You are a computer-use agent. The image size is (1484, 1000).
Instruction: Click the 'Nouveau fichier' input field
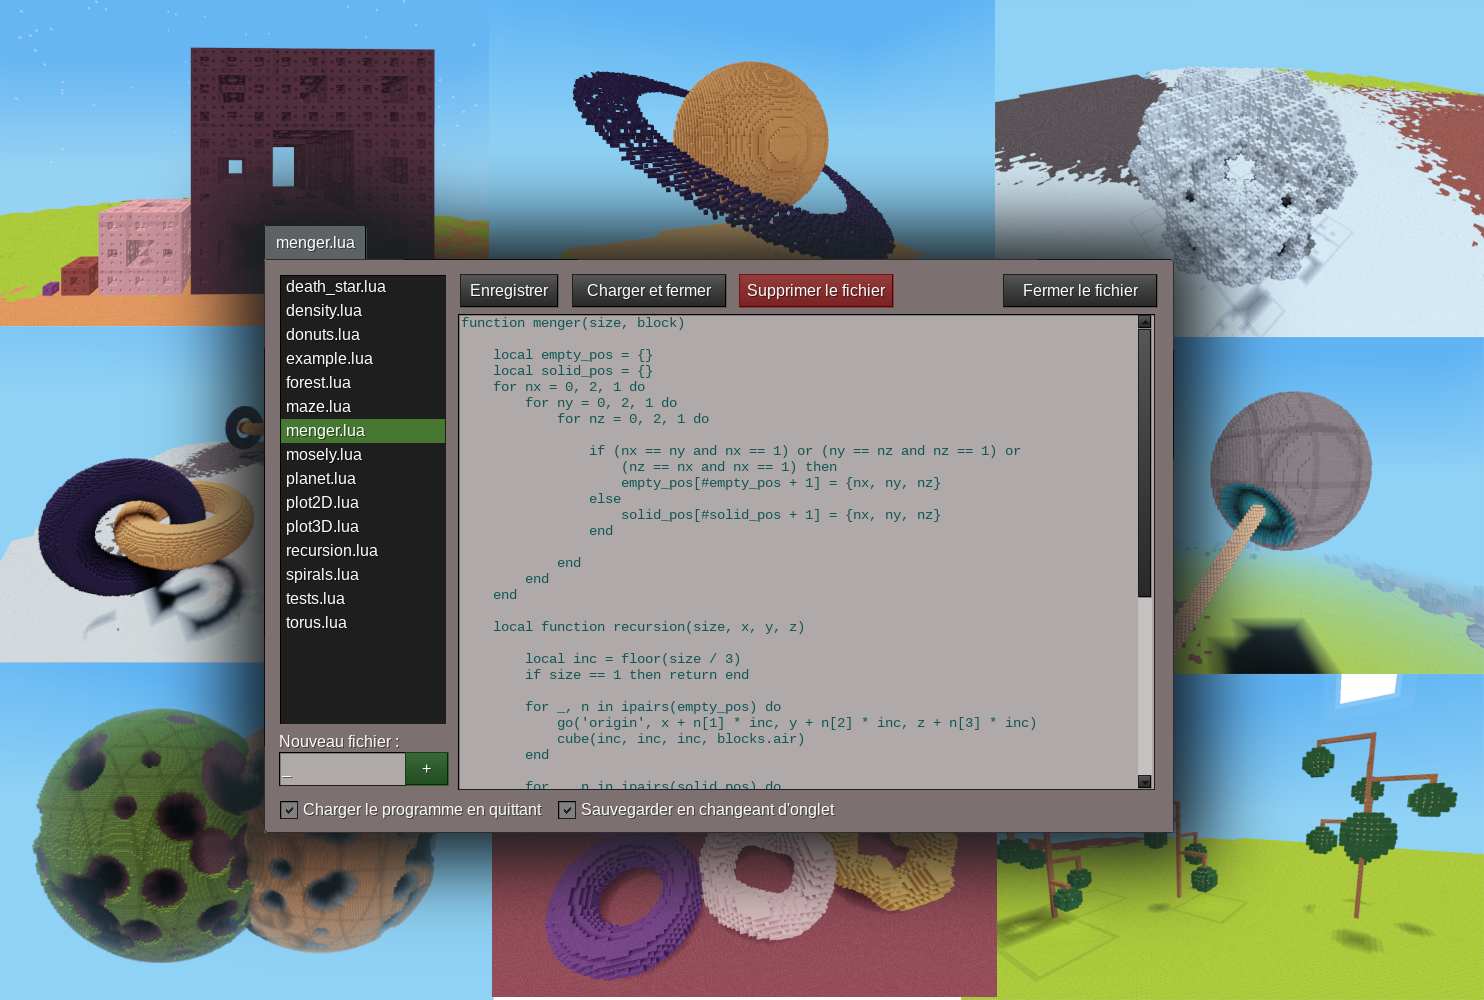click(342, 768)
